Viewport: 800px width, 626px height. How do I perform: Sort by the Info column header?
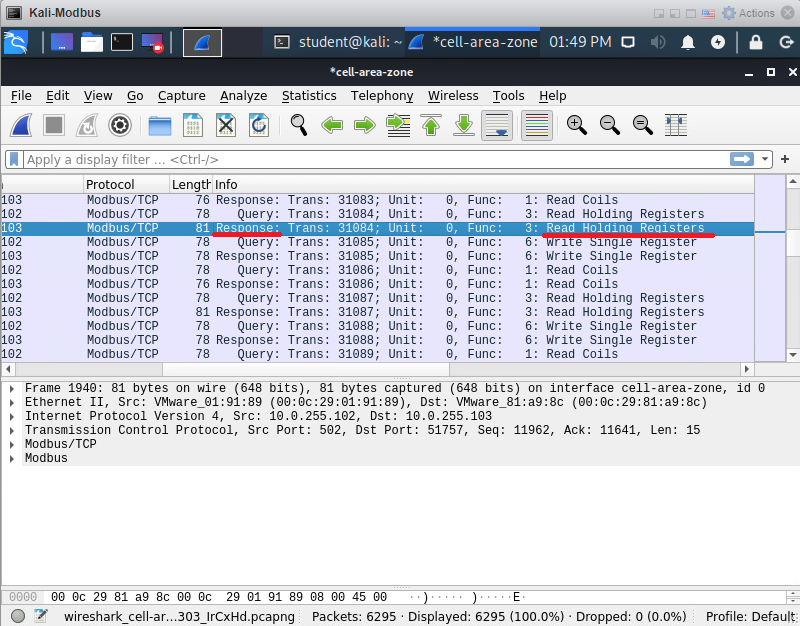(x=483, y=184)
